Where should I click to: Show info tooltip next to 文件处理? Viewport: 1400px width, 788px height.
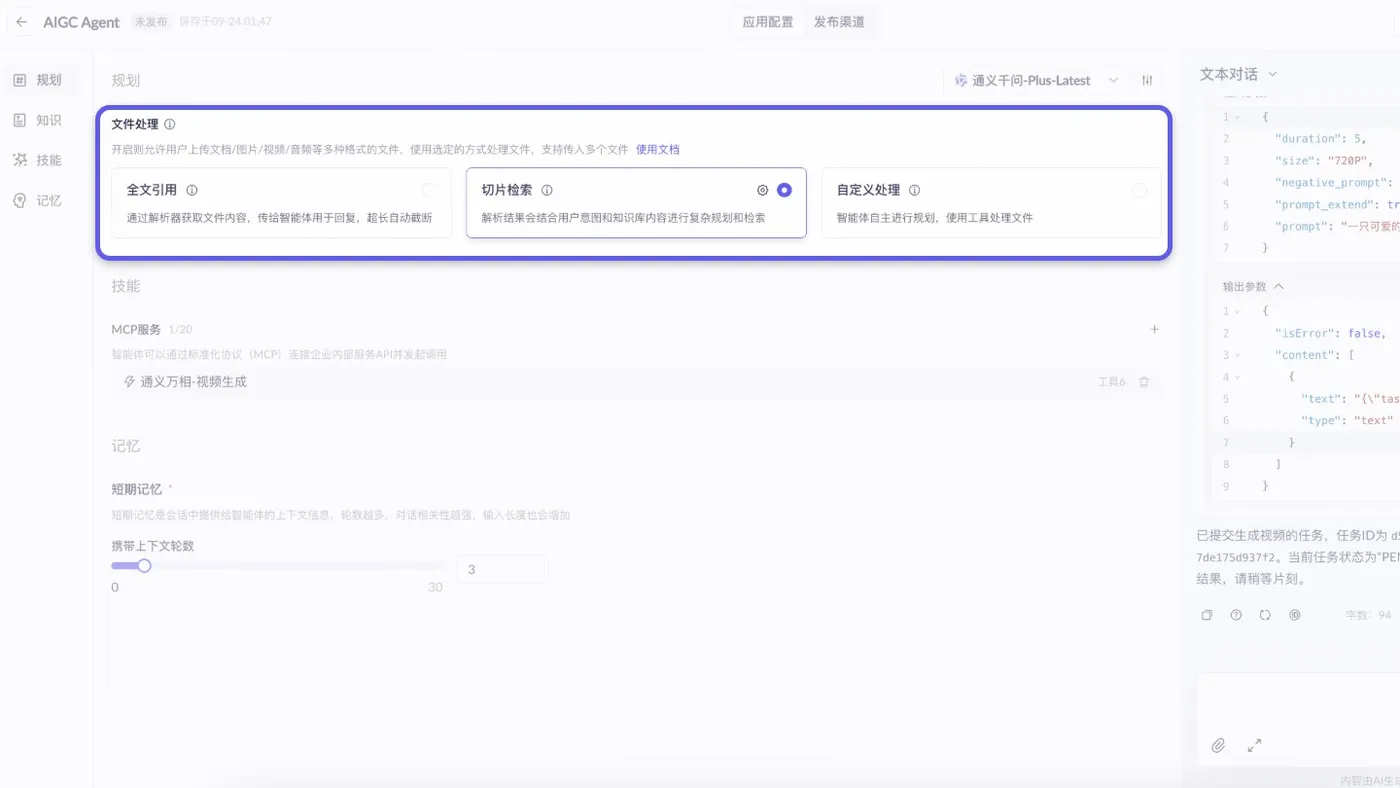(x=170, y=125)
